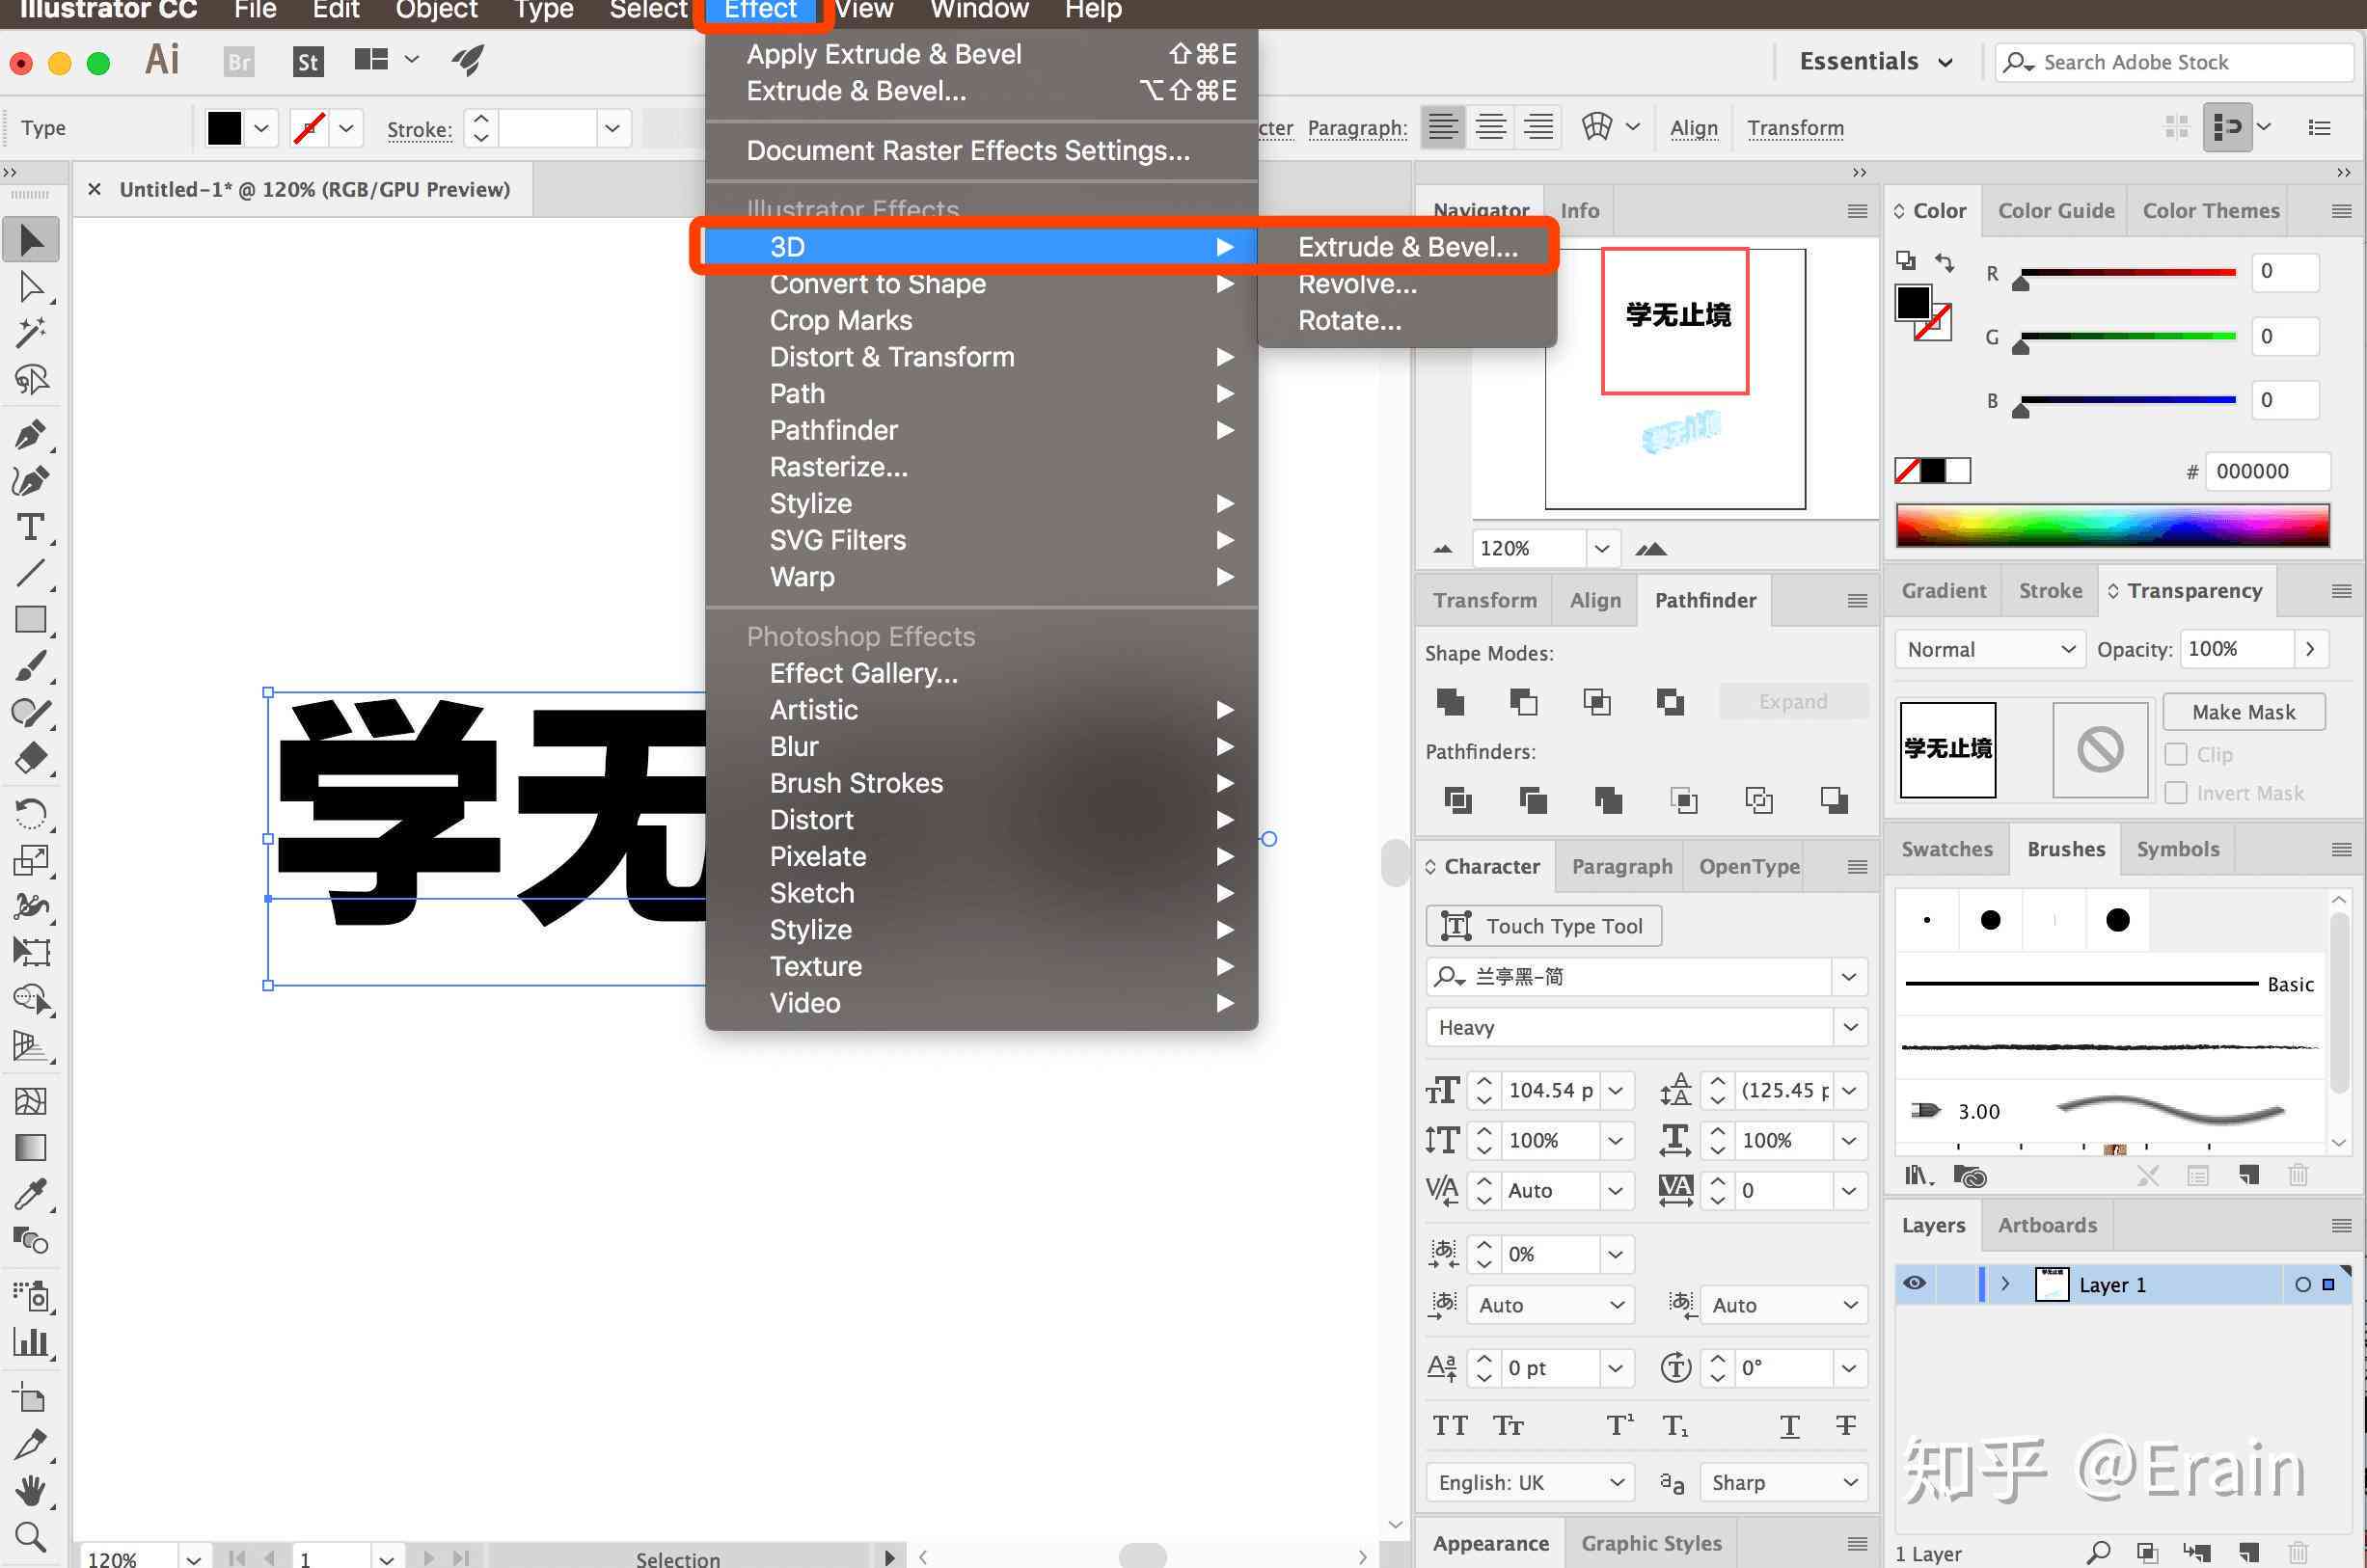Click the Minus Front shape mode icon
The image size is (2367, 1568).
tap(1523, 702)
